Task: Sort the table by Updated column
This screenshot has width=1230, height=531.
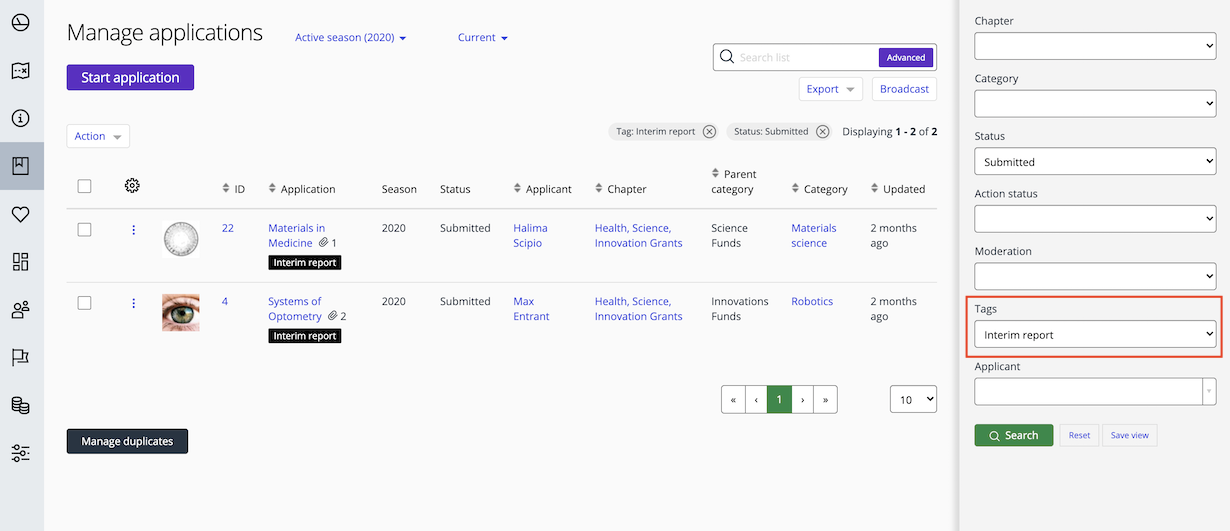Action: pyautogui.click(x=897, y=189)
